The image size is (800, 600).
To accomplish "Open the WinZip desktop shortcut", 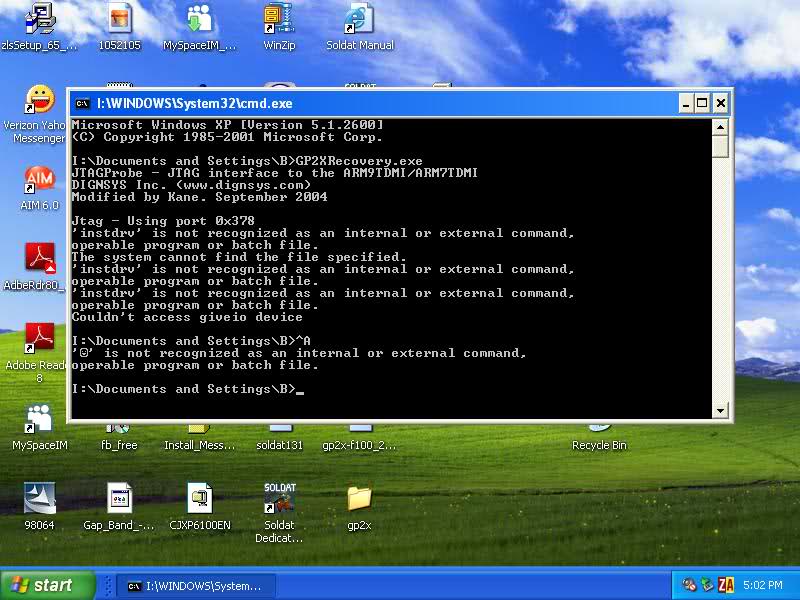I will [279, 19].
